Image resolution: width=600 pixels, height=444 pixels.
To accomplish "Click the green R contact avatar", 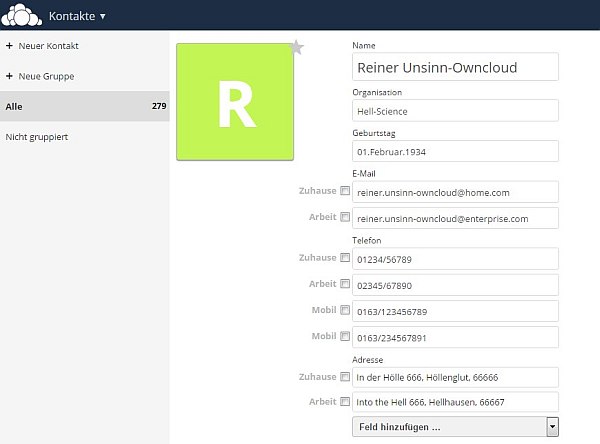I will 235,102.
